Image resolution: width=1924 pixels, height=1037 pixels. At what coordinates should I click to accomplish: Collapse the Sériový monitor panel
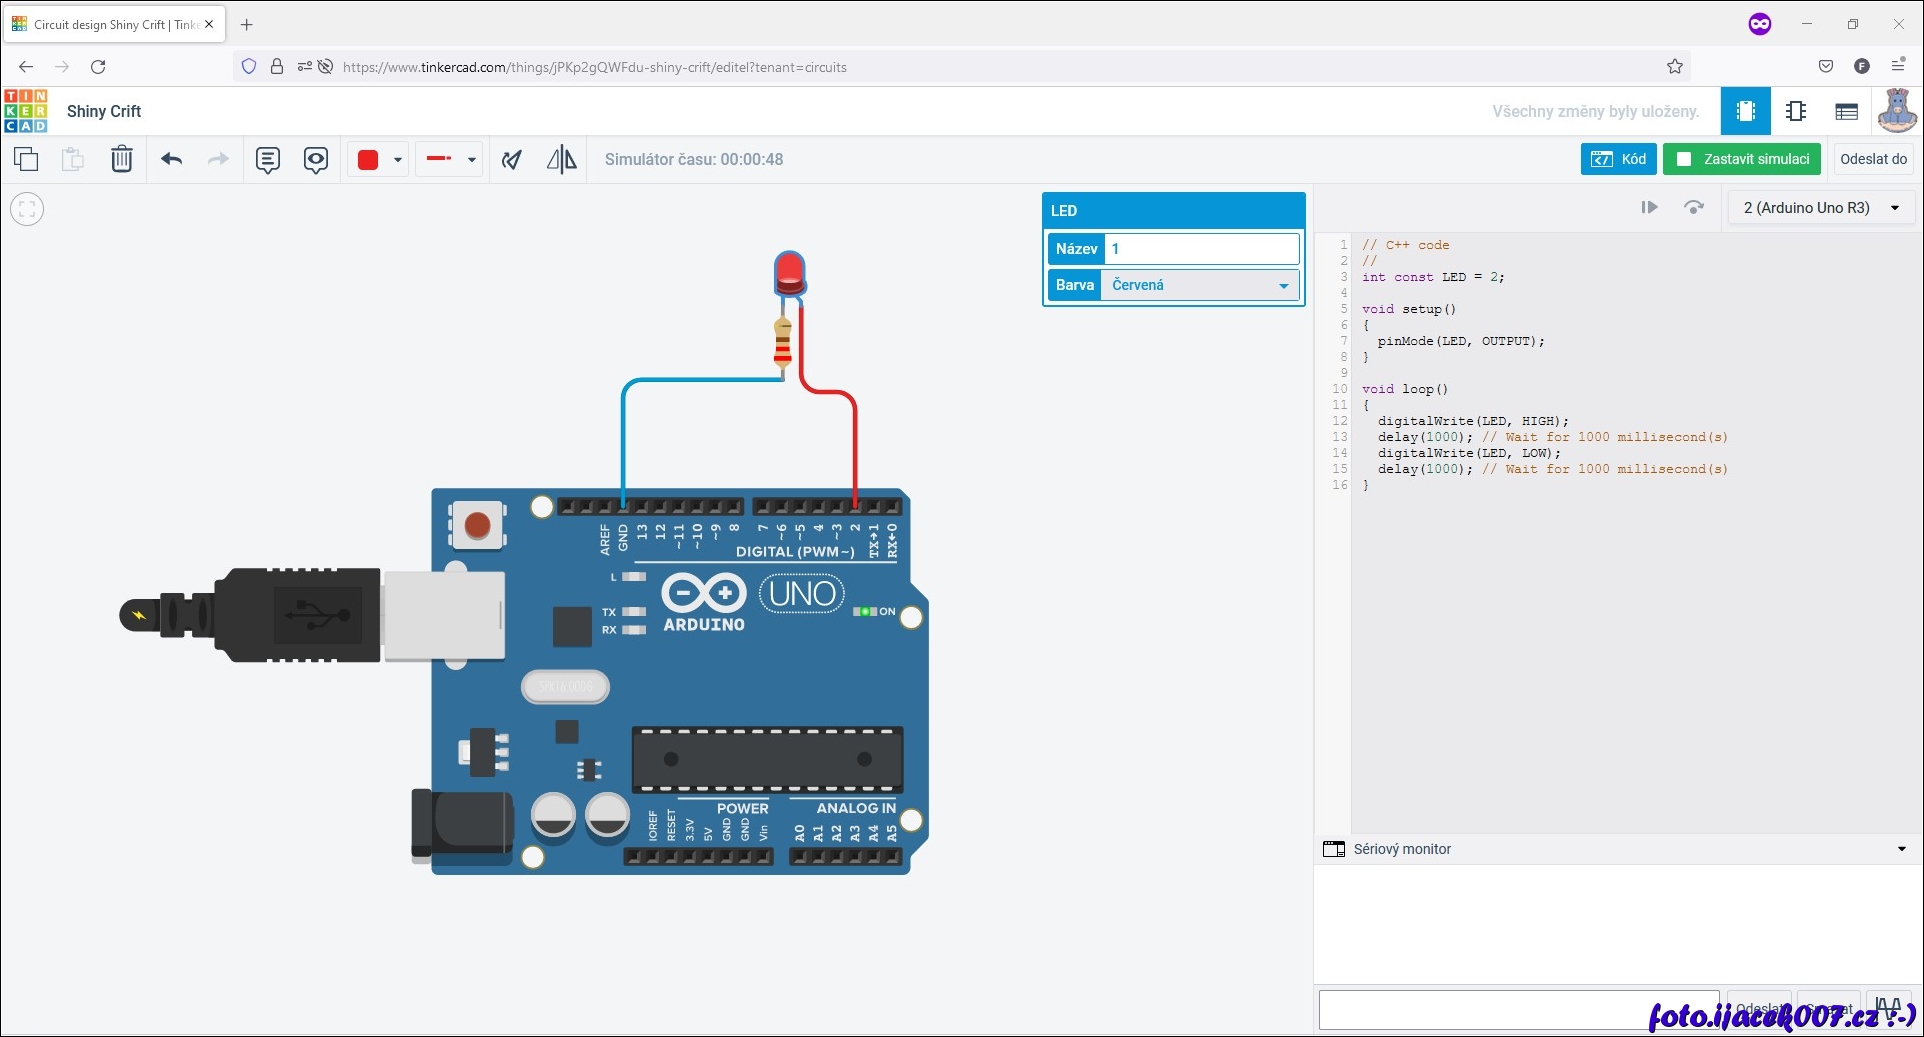(1901, 849)
